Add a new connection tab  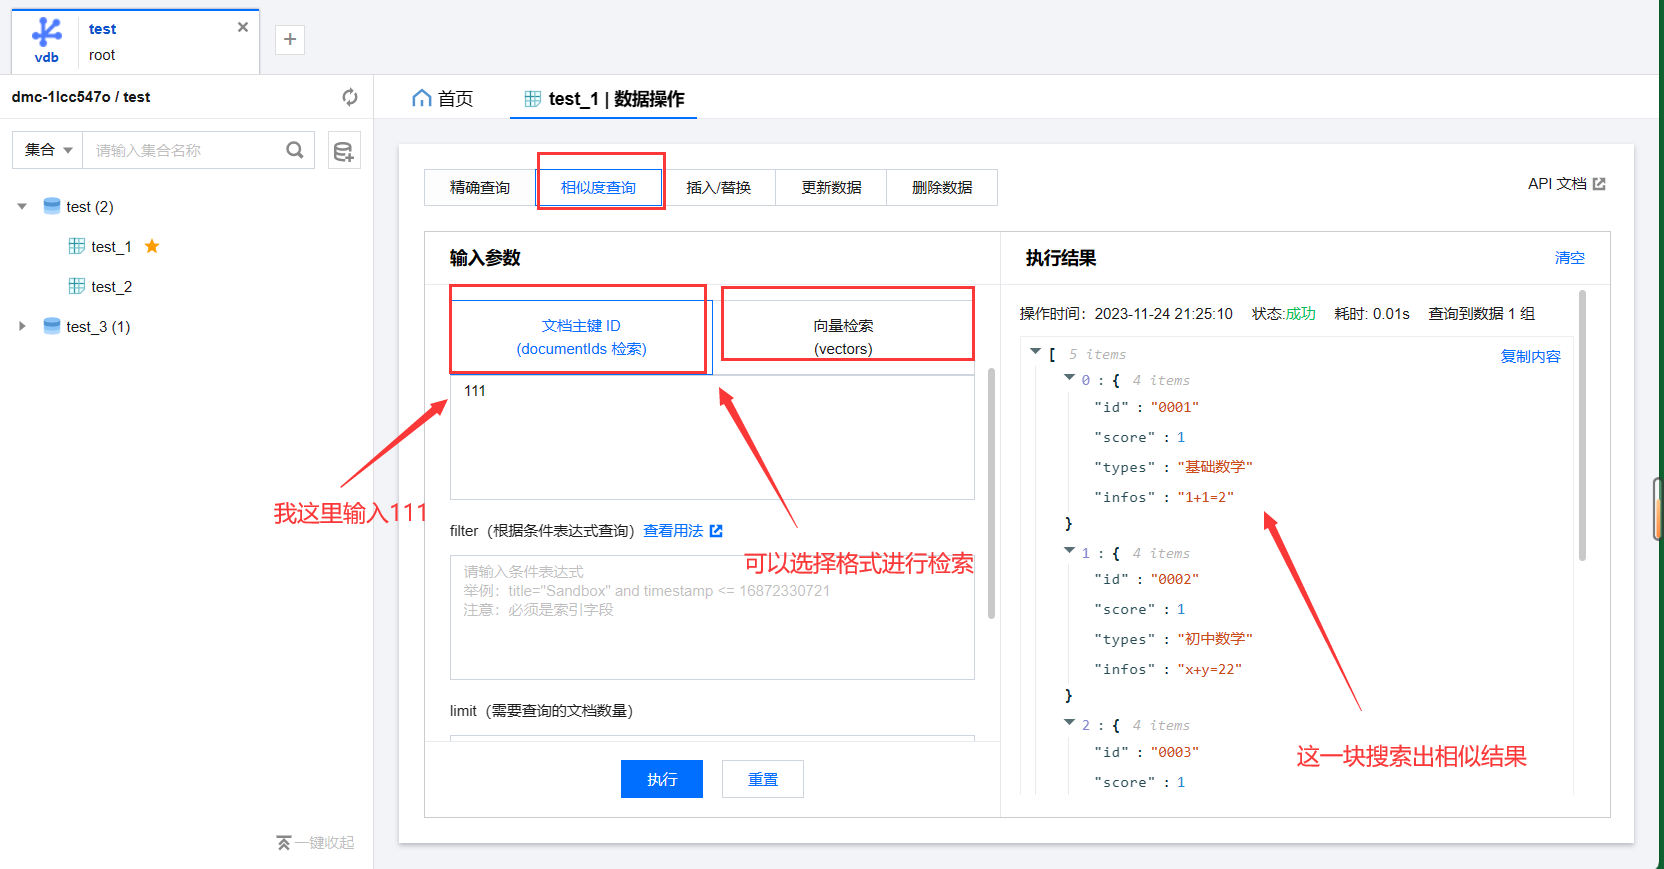pyautogui.click(x=290, y=39)
